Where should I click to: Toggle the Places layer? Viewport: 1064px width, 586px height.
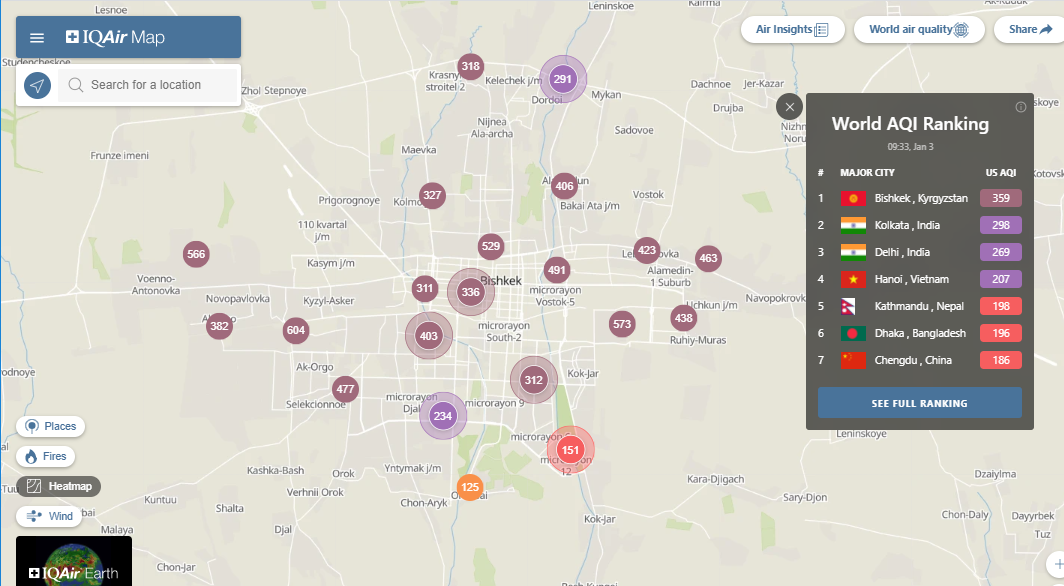pos(51,426)
